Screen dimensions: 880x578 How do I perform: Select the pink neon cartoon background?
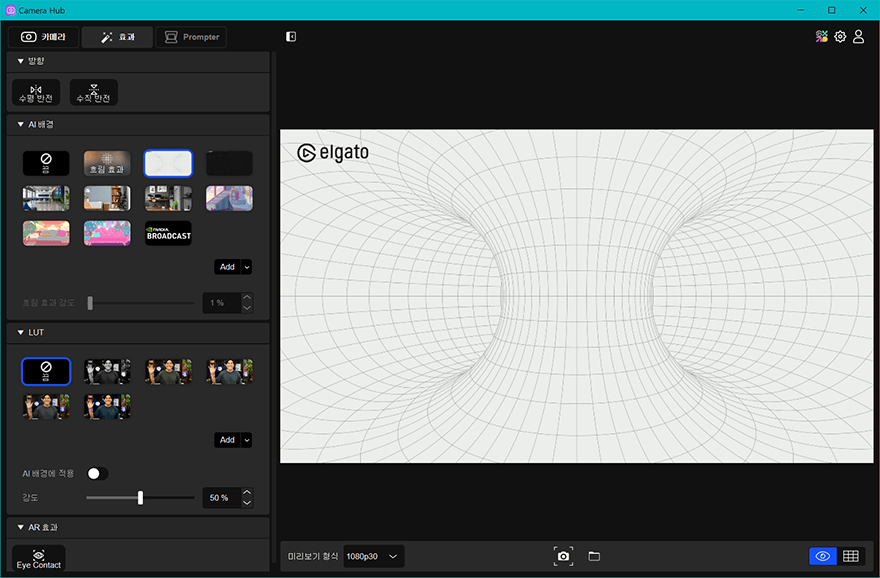point(107,233)
